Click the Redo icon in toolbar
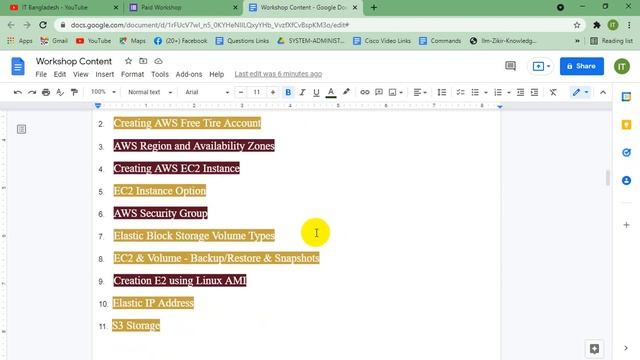640x360 pixels. (32, 92)
